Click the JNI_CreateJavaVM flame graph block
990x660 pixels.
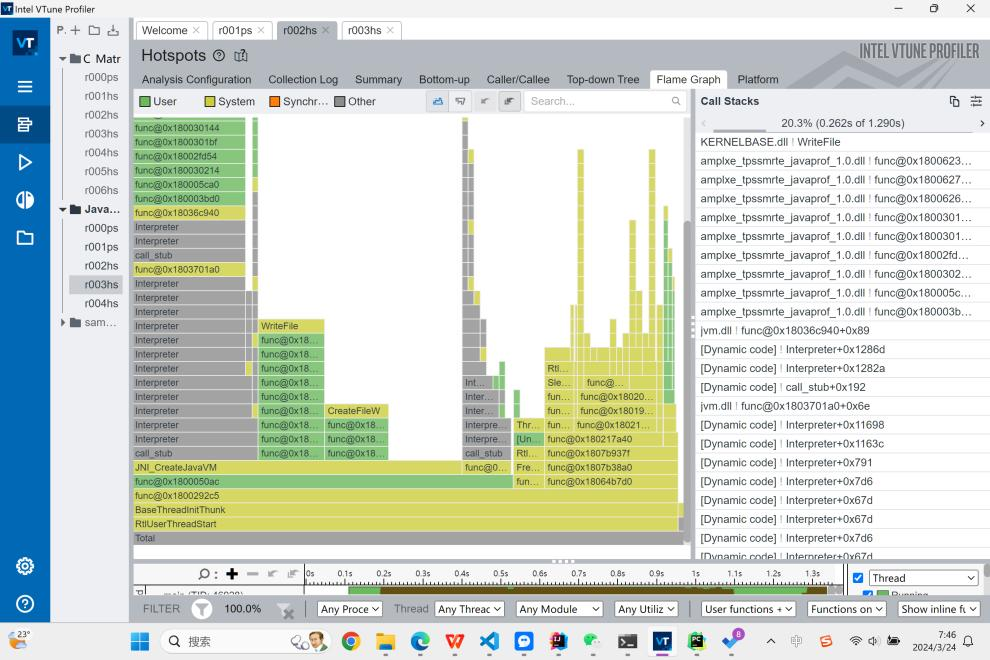[x=297, y=467]
